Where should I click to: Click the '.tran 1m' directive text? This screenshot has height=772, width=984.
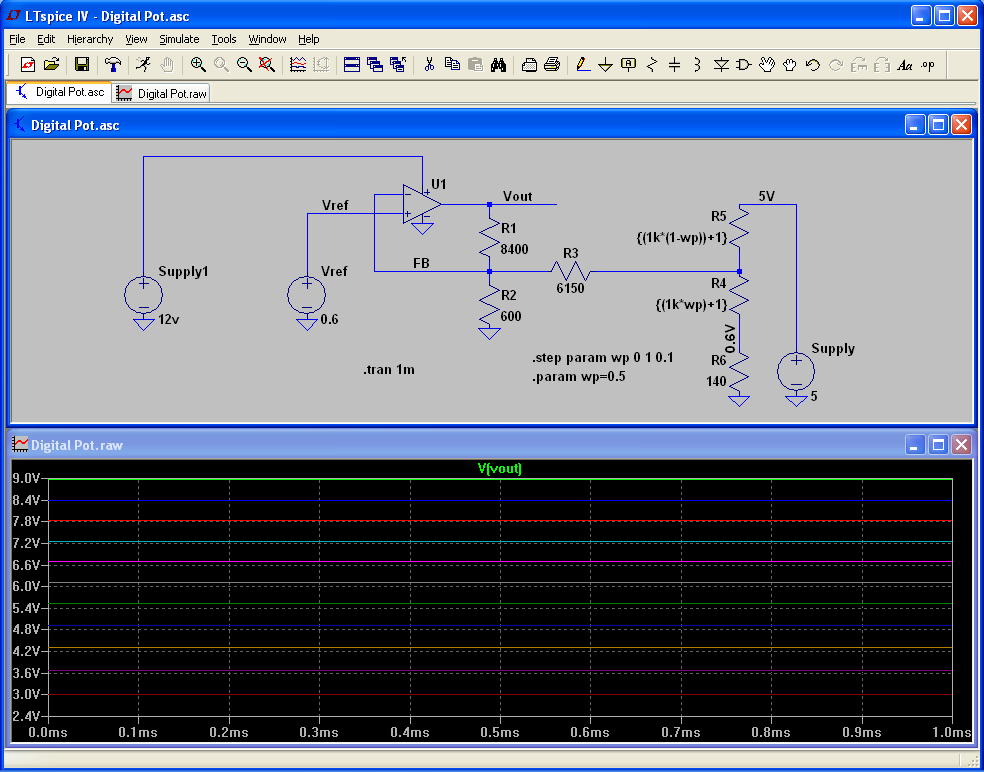click(x=388, y=370)
